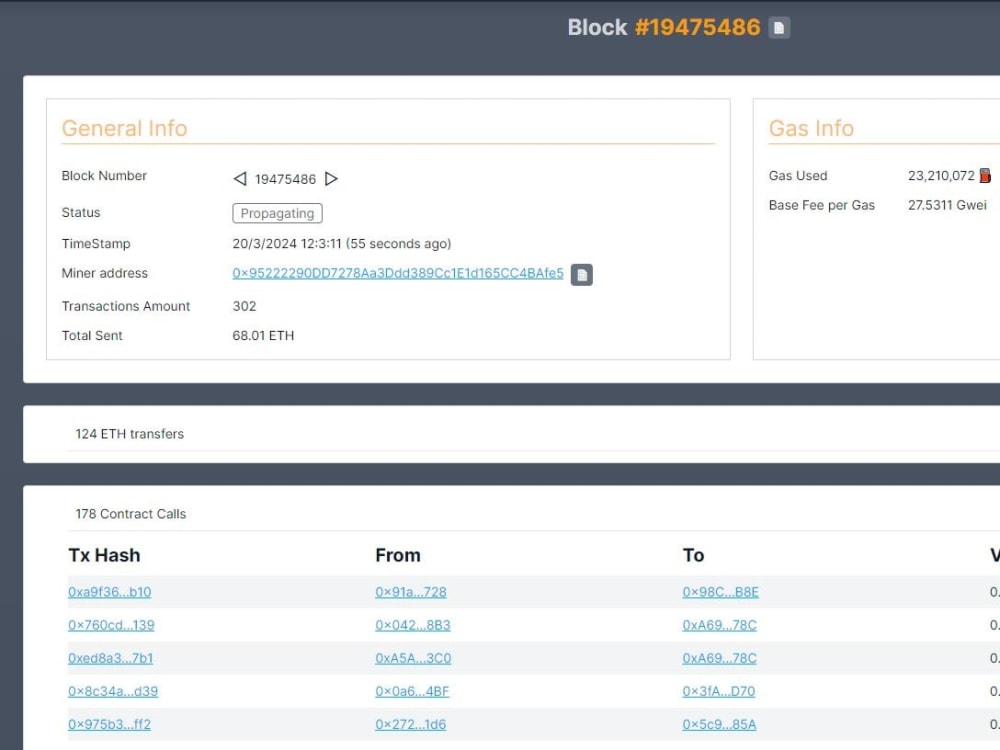
Task: Expand the 124 ETH transfers section
Action: (x=129, y=434)
